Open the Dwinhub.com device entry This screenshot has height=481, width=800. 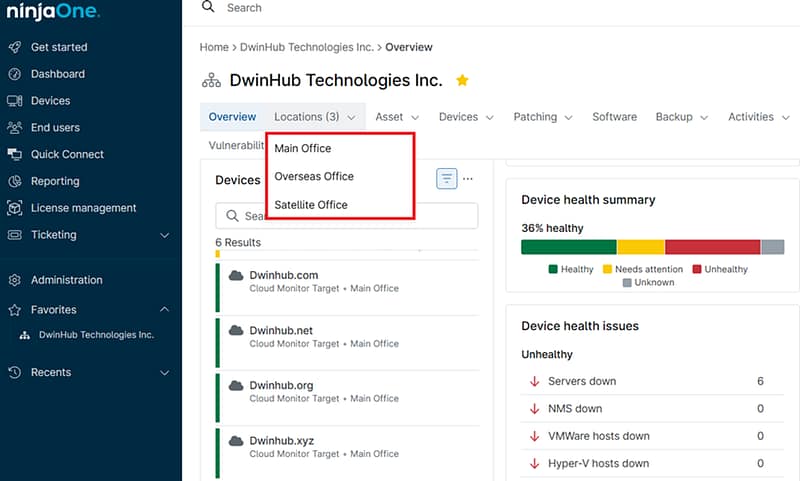347,286
